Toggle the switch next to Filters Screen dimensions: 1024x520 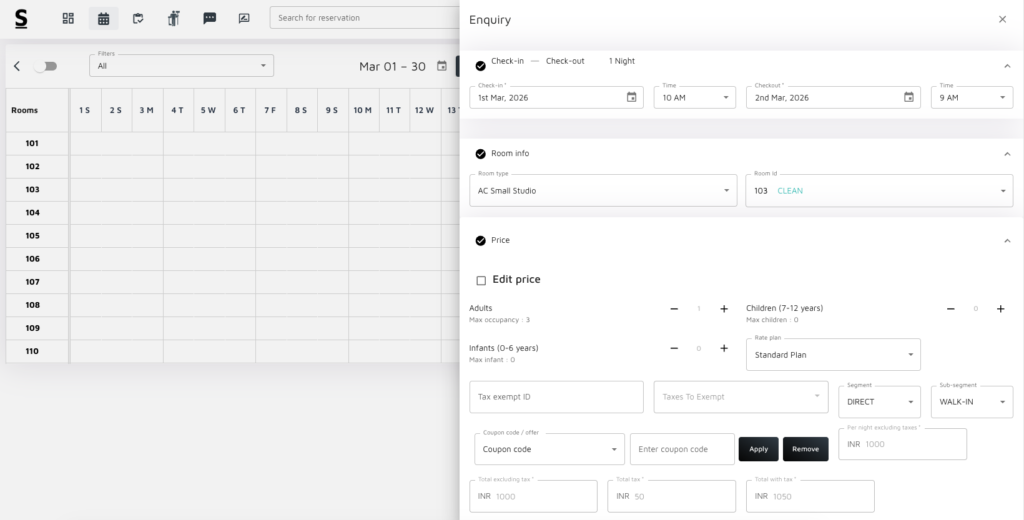(45, 66)
